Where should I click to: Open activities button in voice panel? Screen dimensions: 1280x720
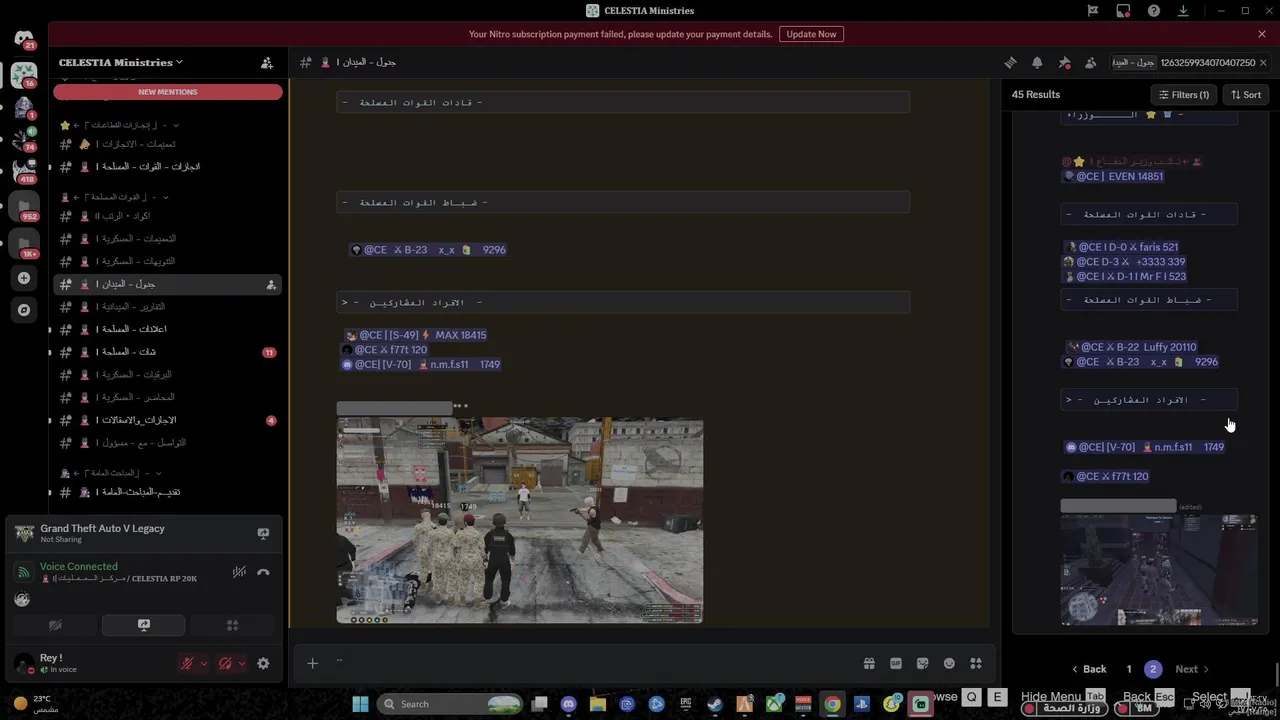[x=232, y=625]
